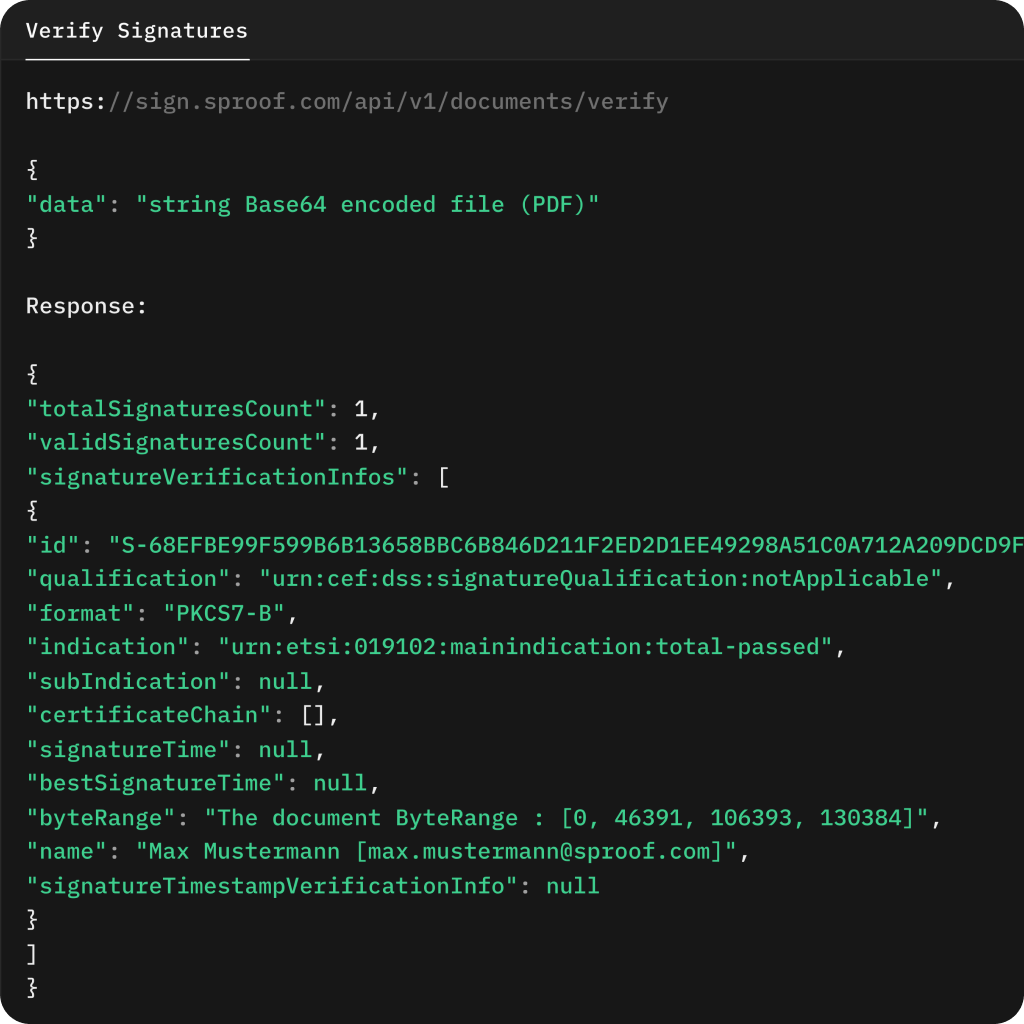This screenshot has height=1024, width=1024.
Task: Click the mainindication:total-passed value
Action: tap(525, 647)
